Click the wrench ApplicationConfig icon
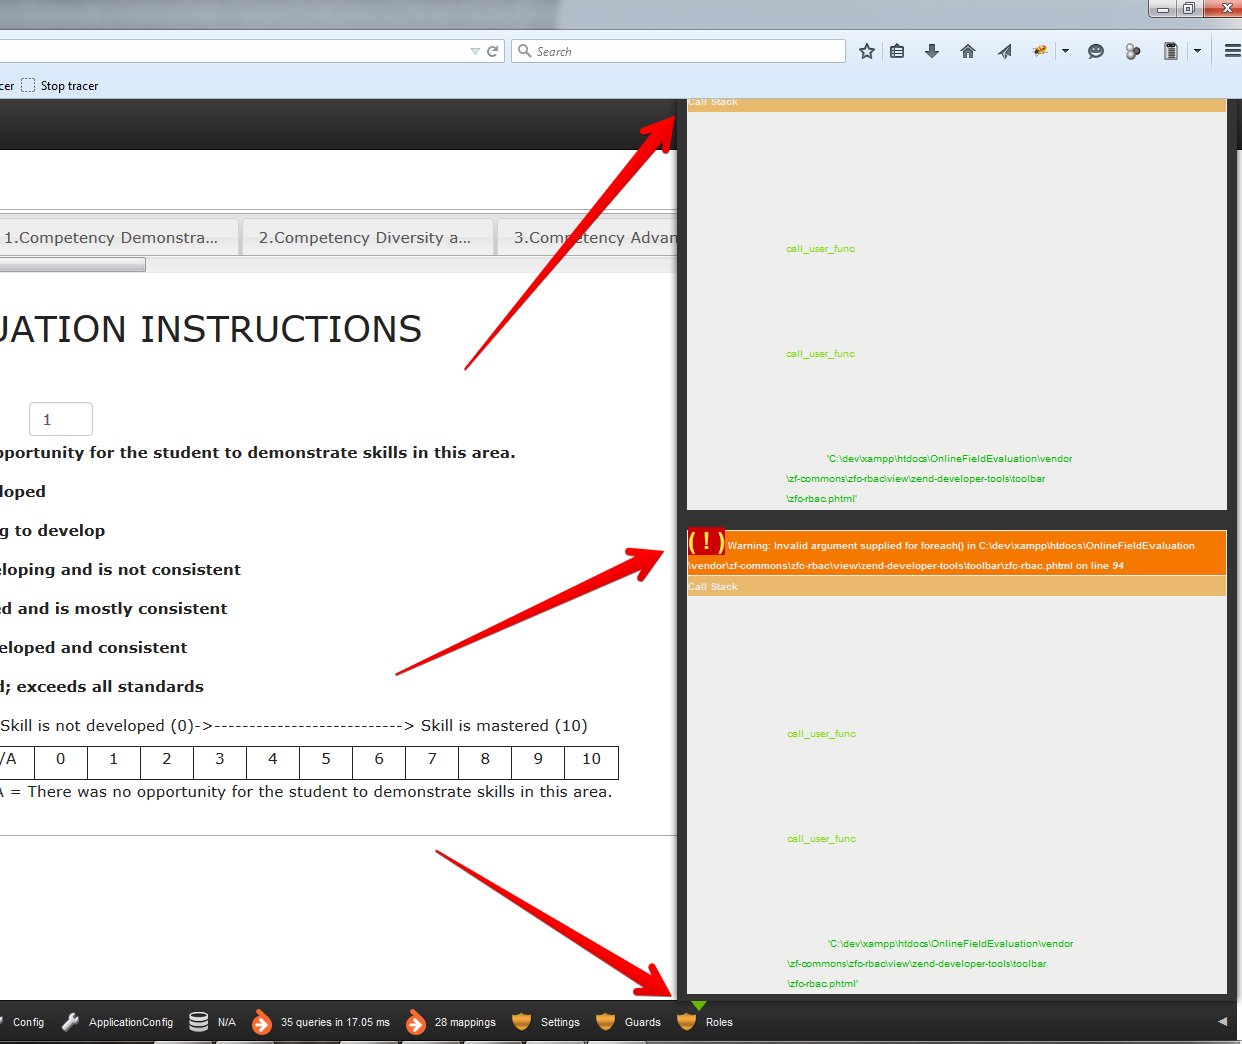 point(70,1022)
